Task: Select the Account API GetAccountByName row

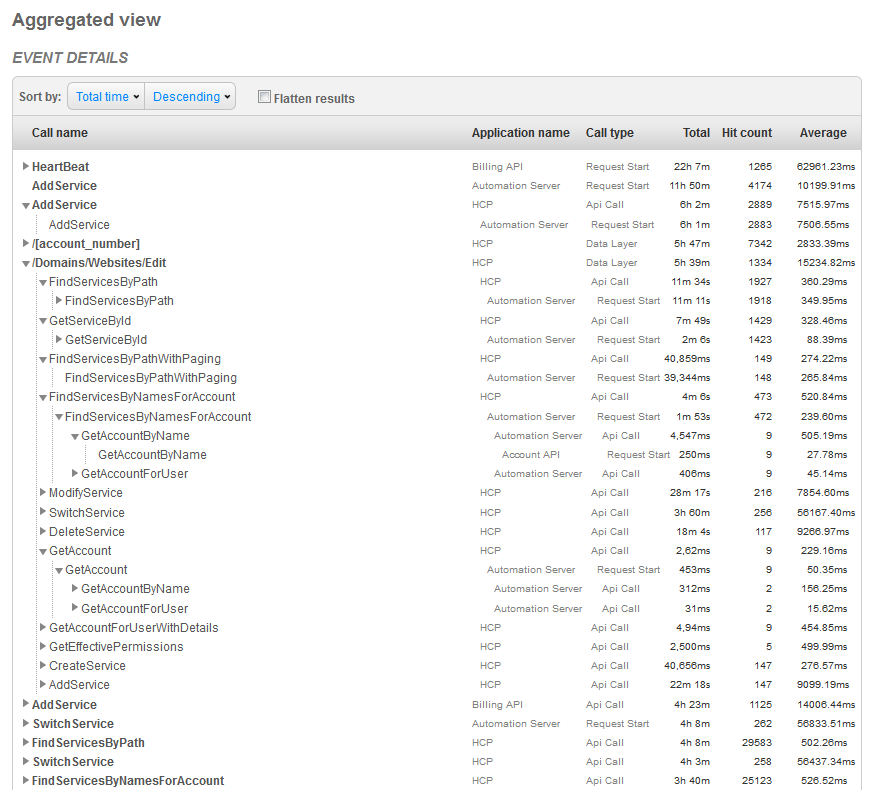Action: [x=438, y=455]
